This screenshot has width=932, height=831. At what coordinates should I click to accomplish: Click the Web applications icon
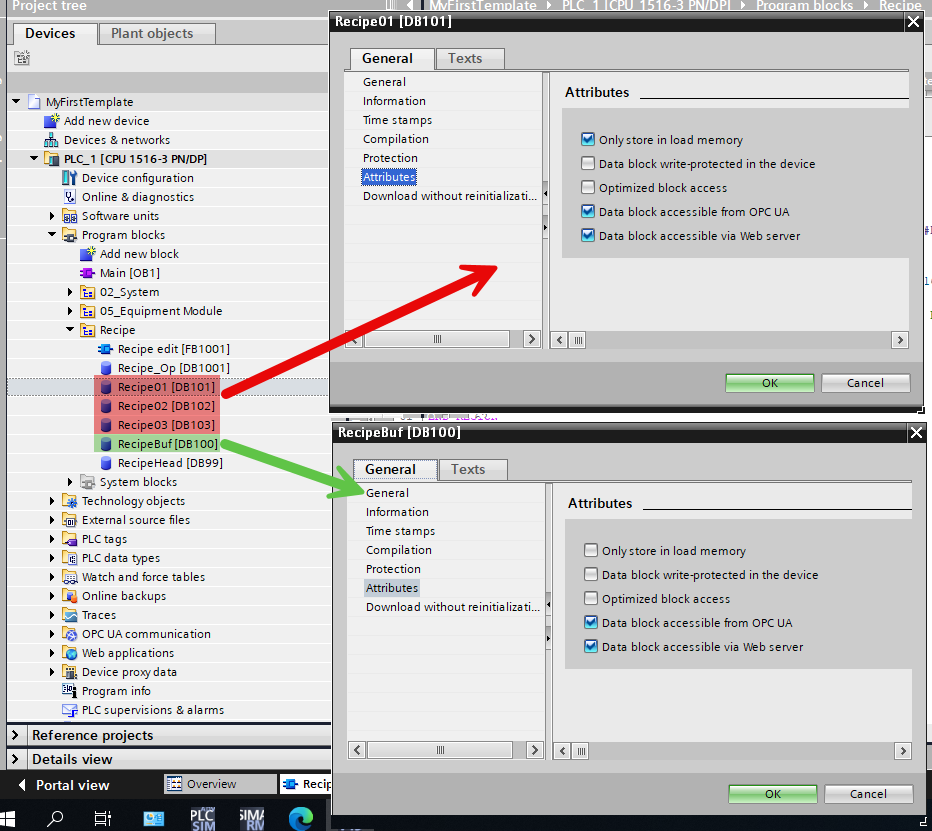[70, 653]
